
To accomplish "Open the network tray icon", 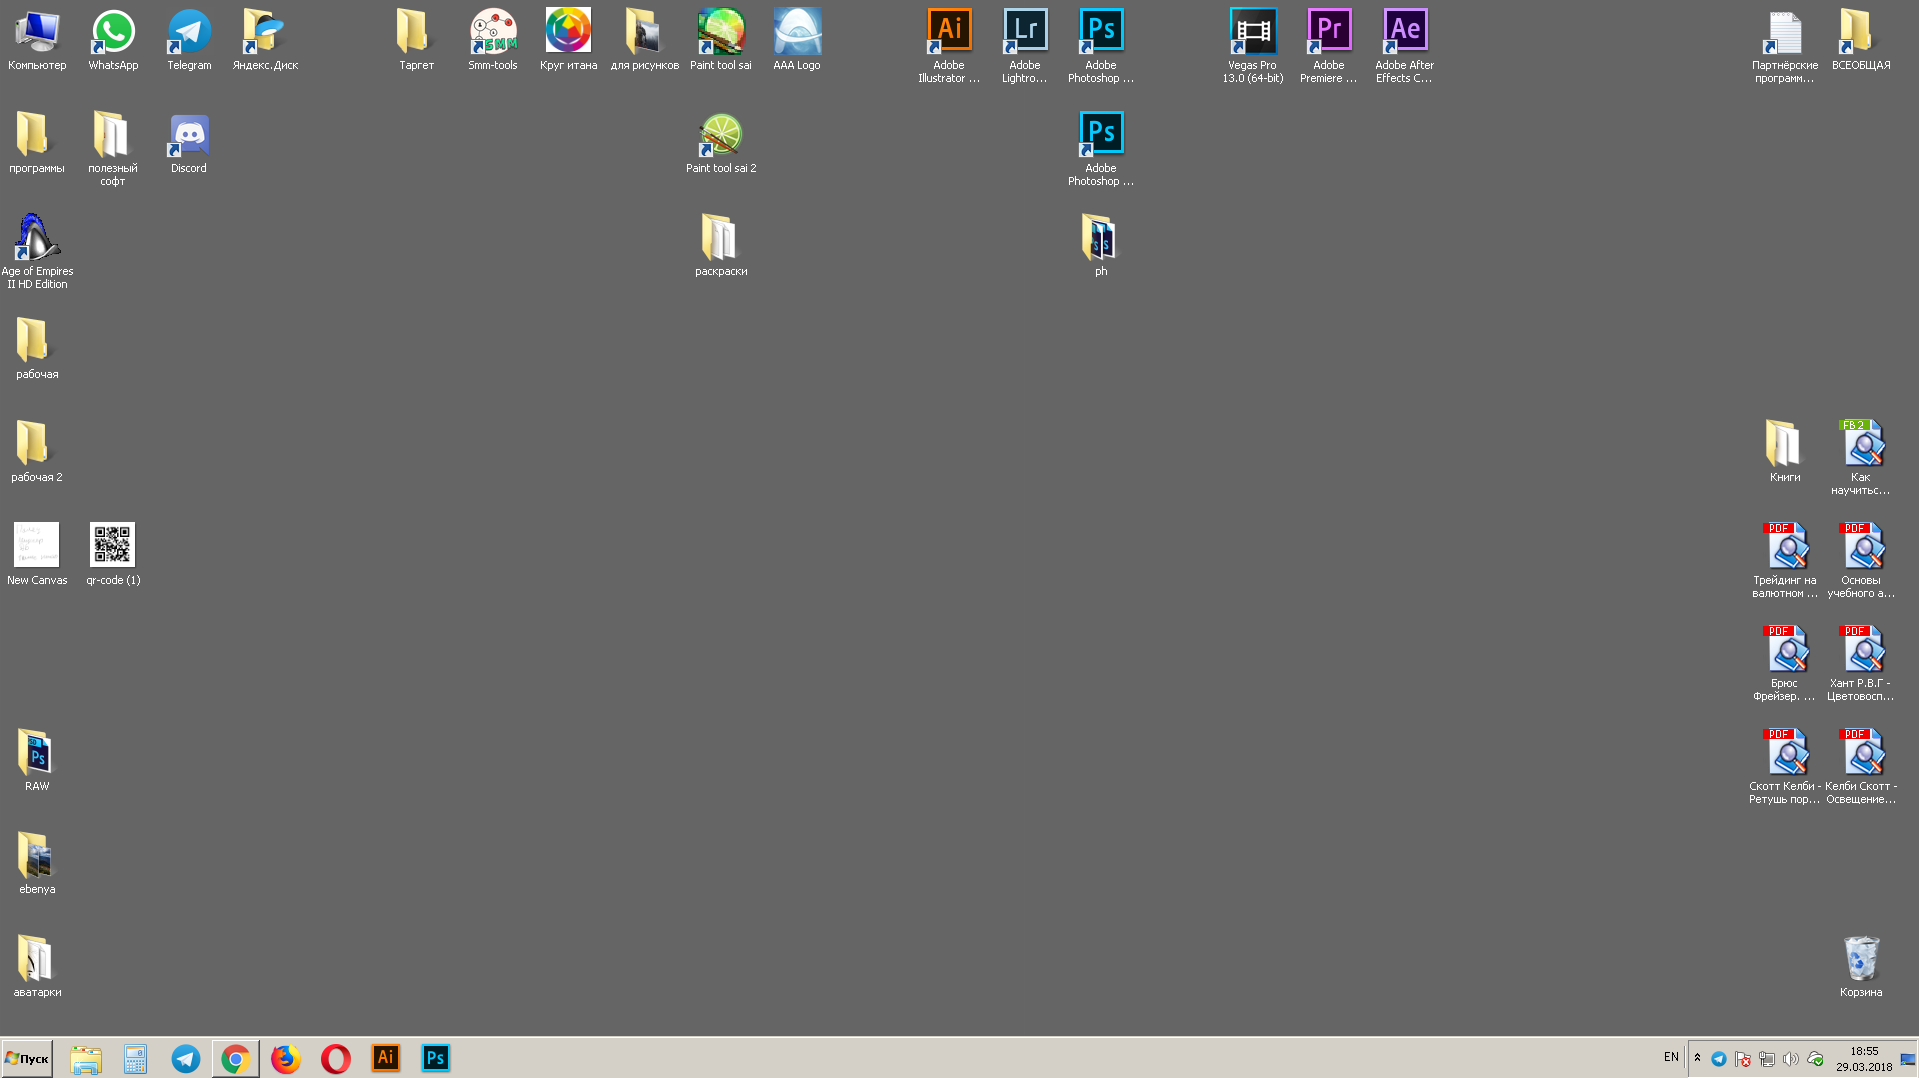I will 1767,1059.
